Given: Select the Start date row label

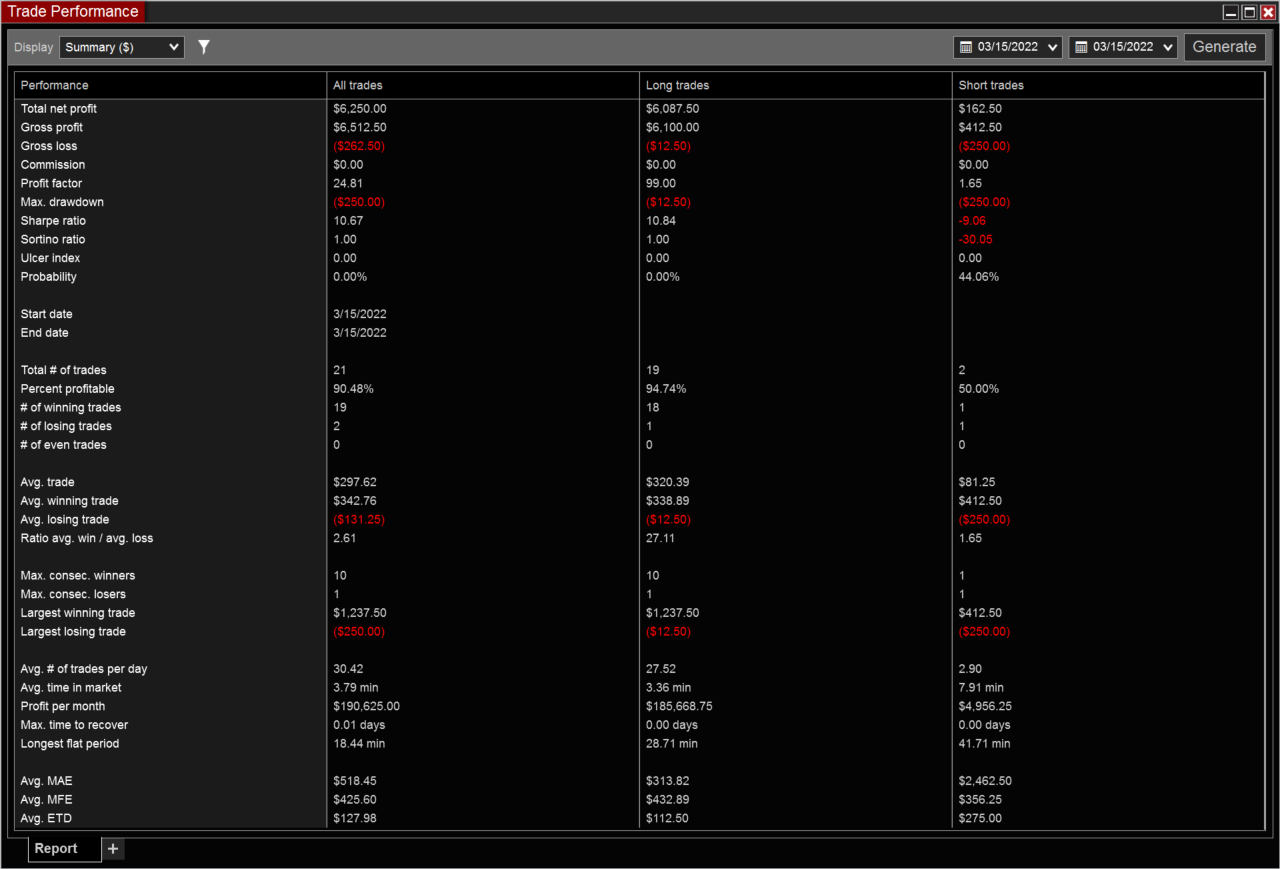Looking at the screenshot, I should 47,314.
